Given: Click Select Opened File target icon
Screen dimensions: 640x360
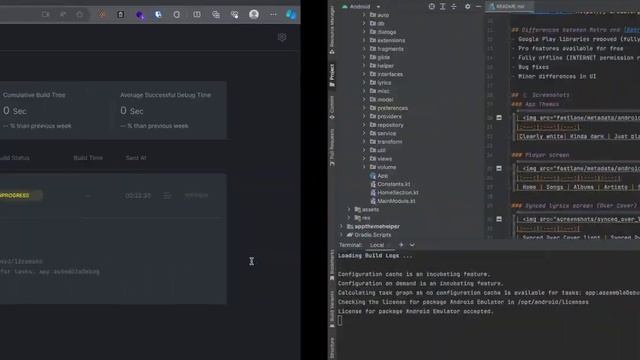Looking at the screenshot, I should (431, 6).
